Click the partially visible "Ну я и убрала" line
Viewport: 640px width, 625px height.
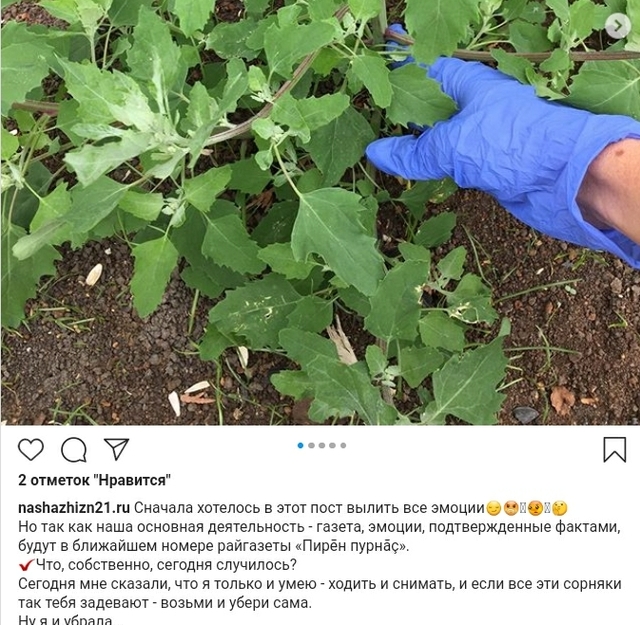coord(66,620)
